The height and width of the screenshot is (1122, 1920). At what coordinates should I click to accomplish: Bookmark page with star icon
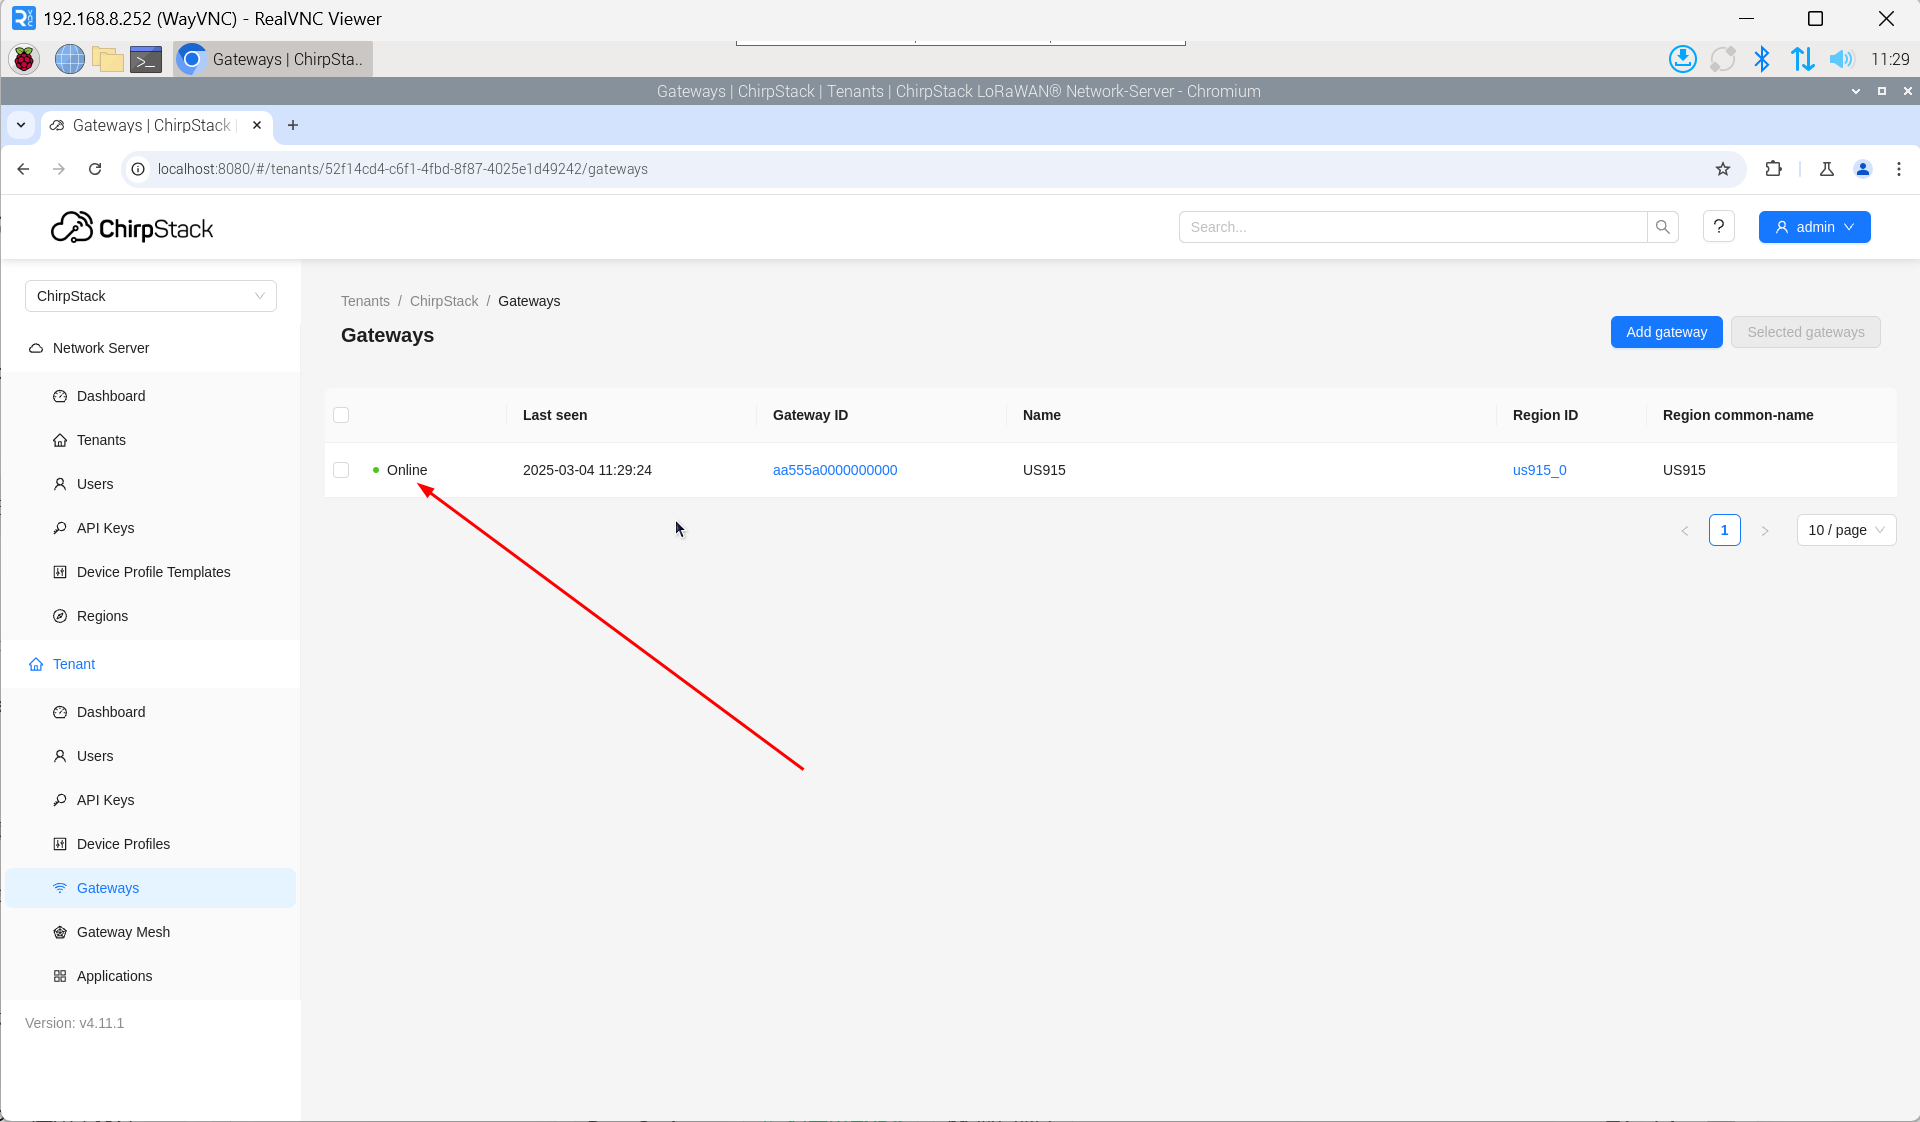tap(1722, 169)
